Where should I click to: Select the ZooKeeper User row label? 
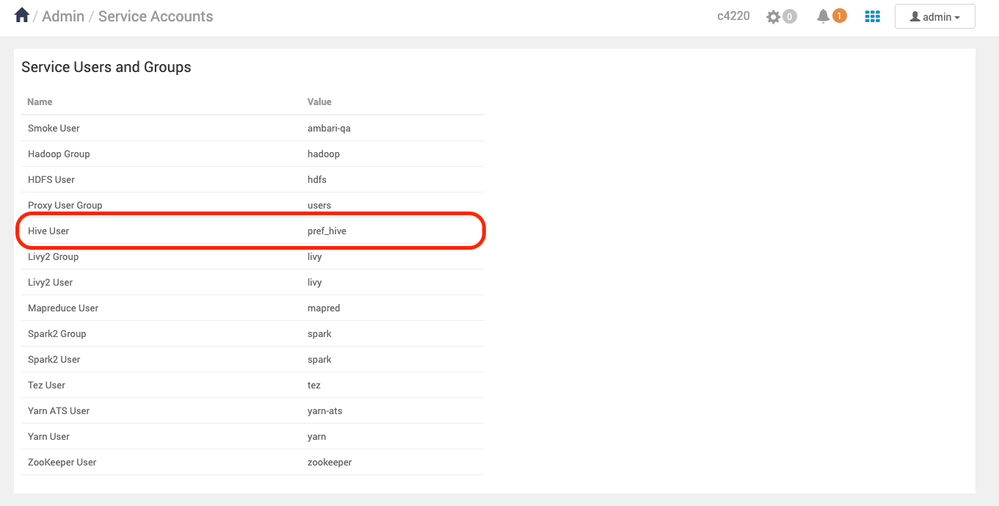[x=62, y=462]
